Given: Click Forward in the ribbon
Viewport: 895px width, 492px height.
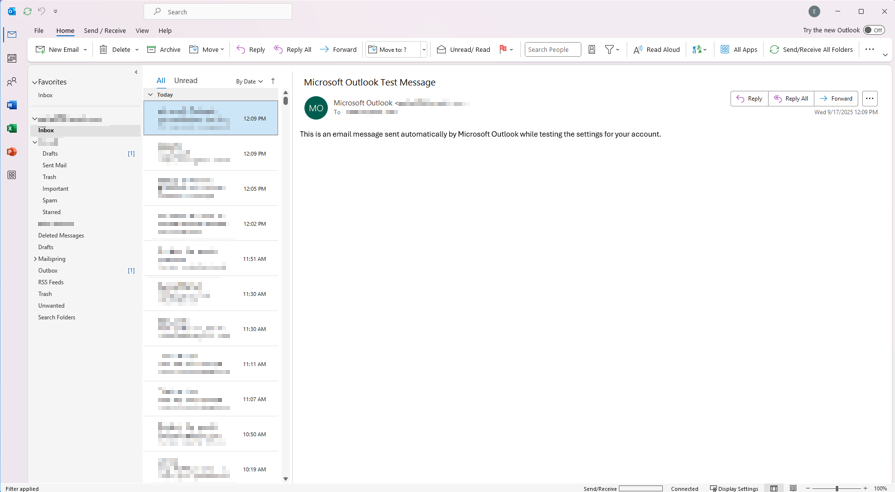Looking at the screenshot, I should coord(338,50).
